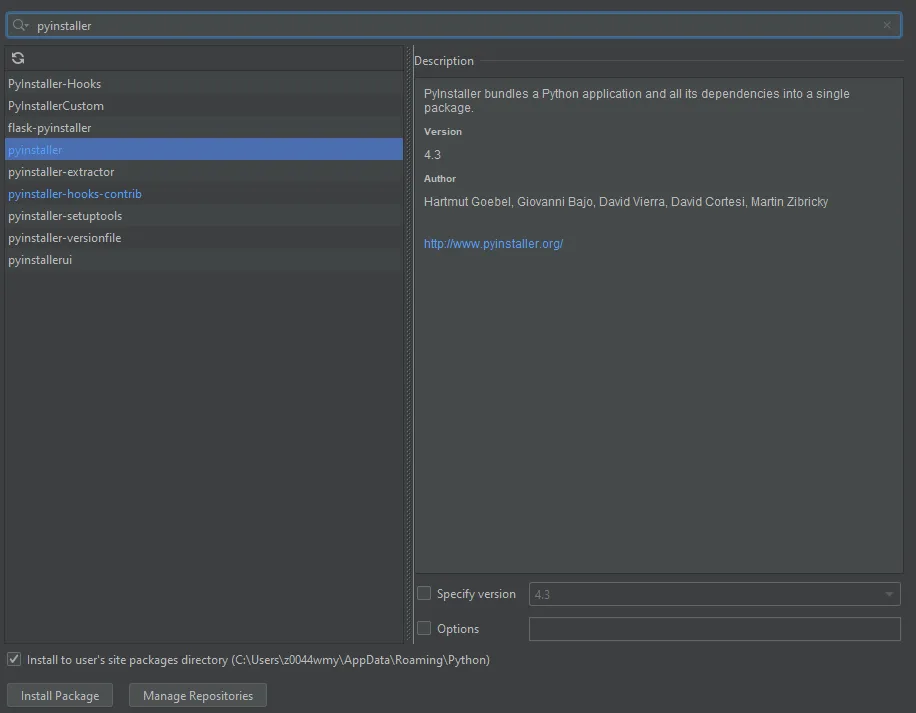Reload the package list with refresh icon
Image resolution: width=916 pixels, height=713 pixels.
[18, 58]
